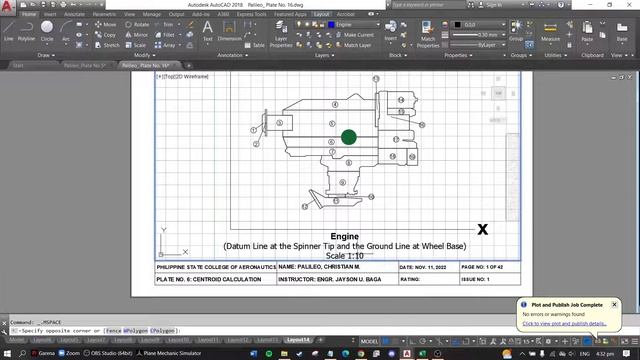
Task: Expand the Annotation panel
Action: tap(233, 55)
